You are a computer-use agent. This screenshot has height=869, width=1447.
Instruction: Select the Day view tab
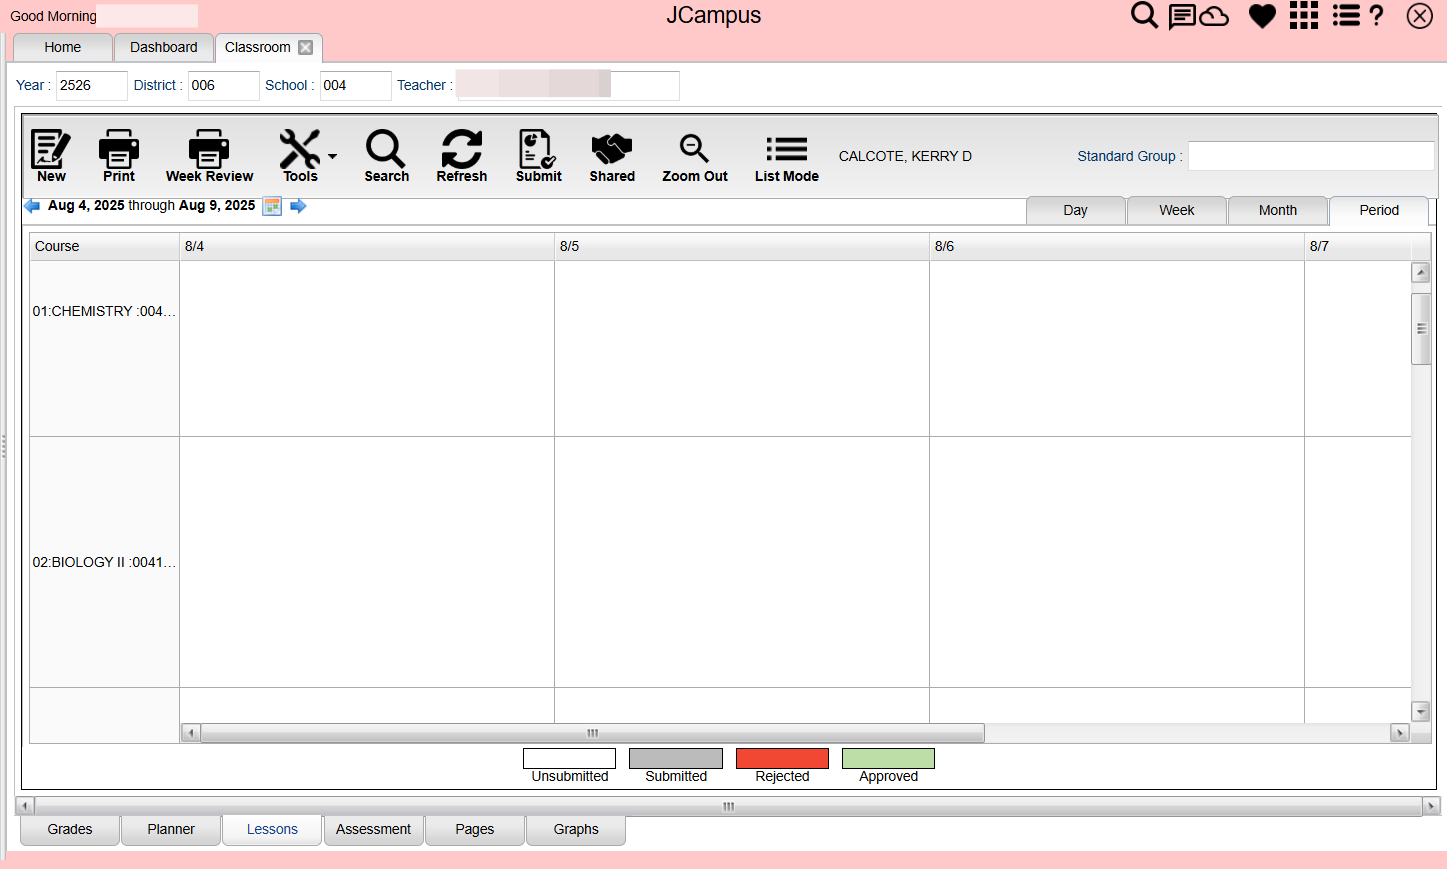(x=1075, y=210)
